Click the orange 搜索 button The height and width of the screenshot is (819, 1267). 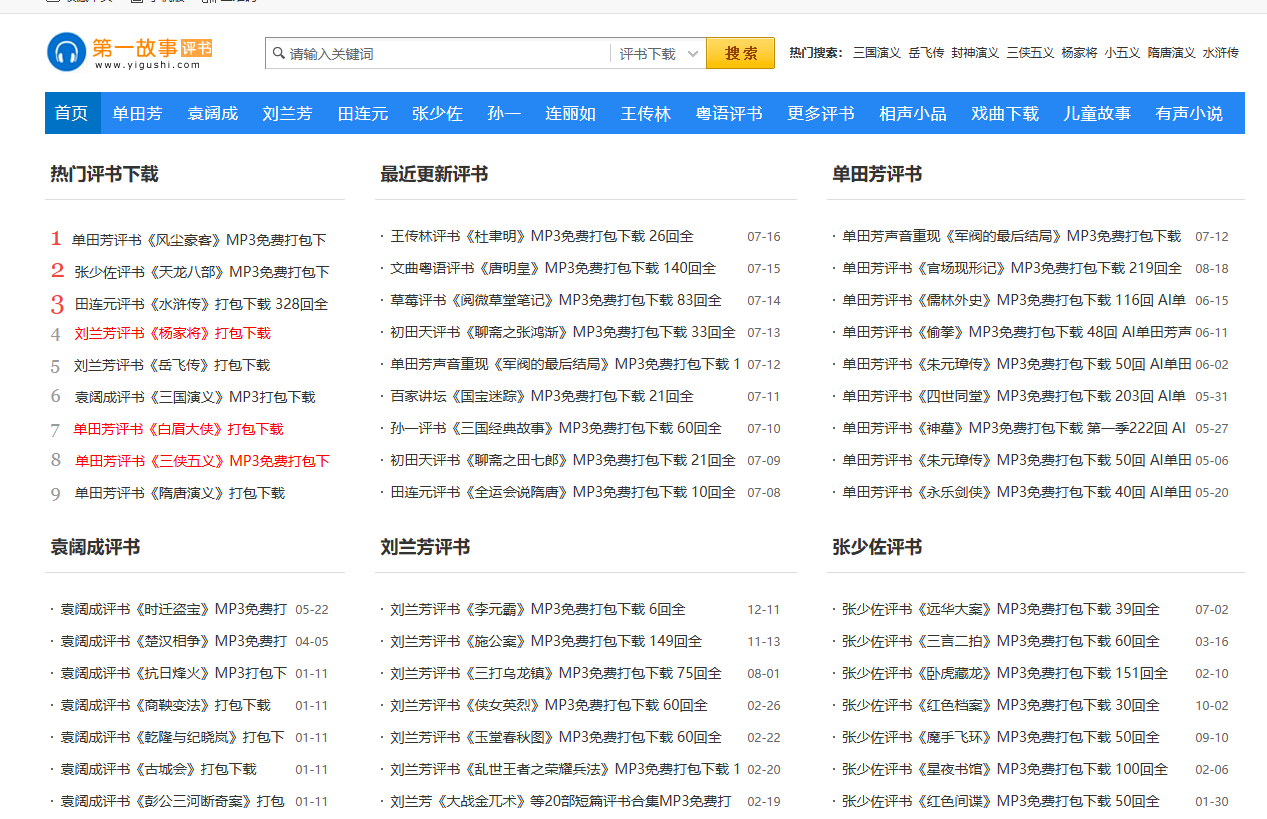[x=740, y=54]
